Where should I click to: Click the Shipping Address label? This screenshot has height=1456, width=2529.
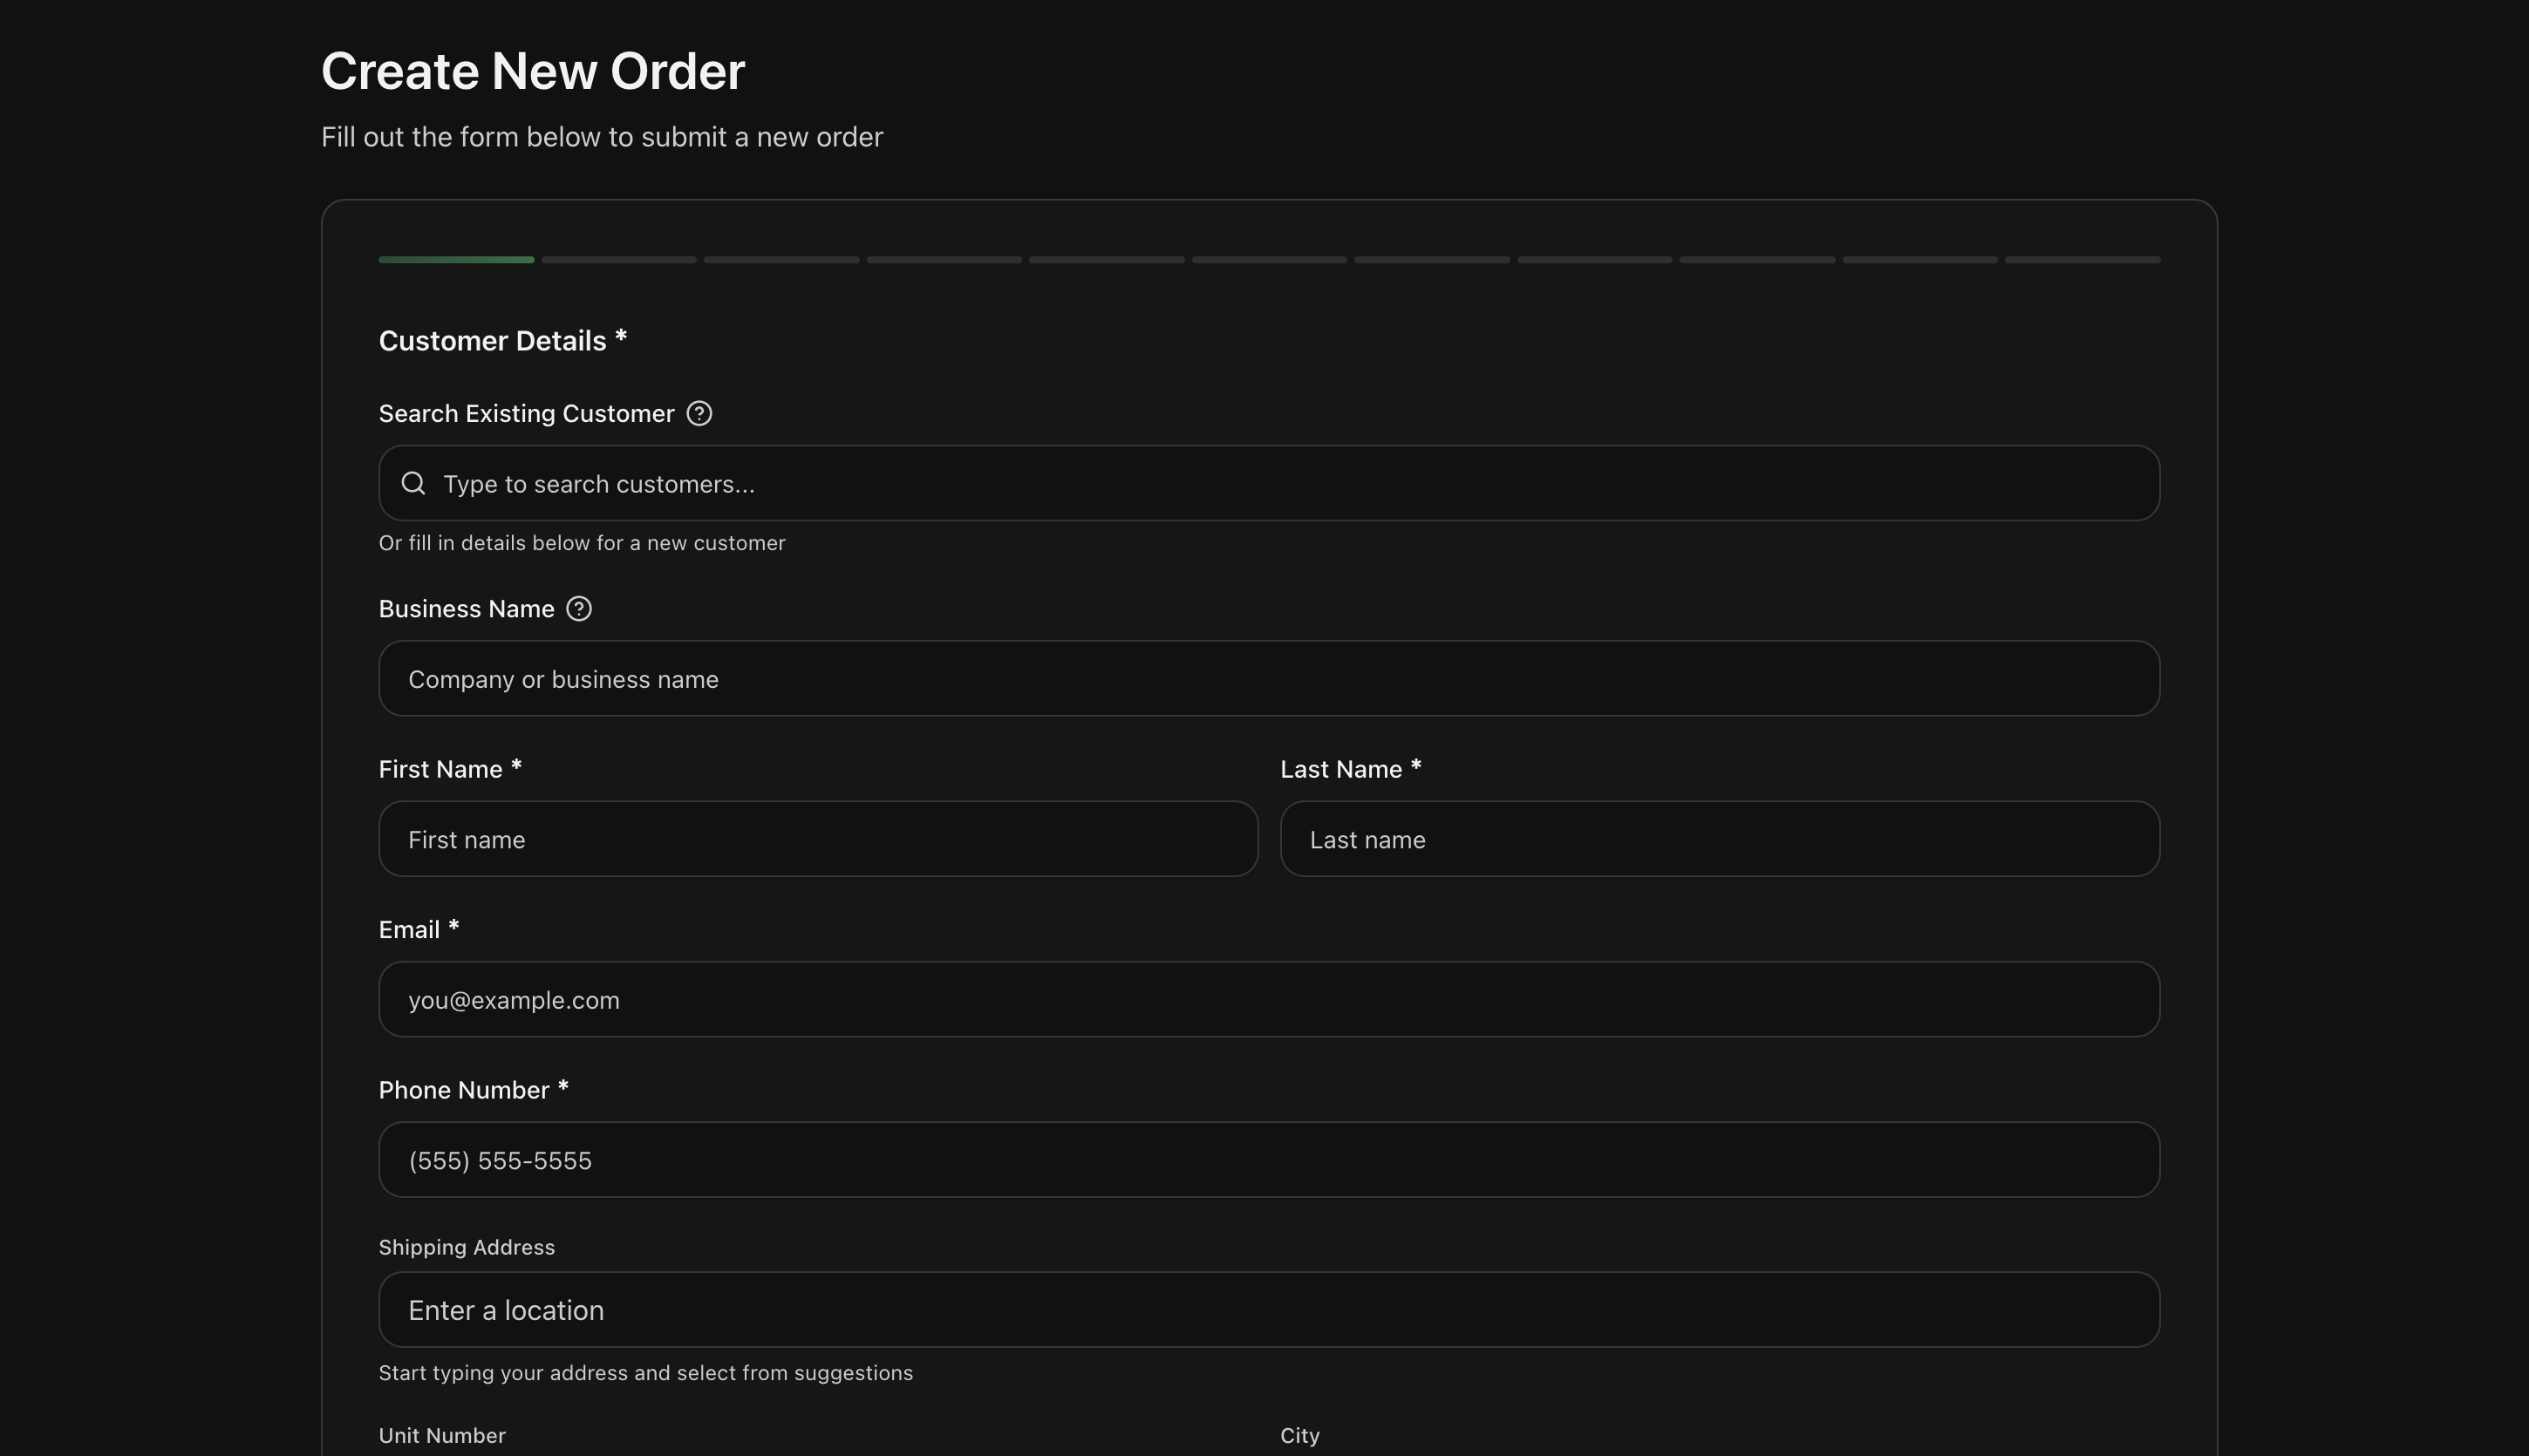point(466,1247)
